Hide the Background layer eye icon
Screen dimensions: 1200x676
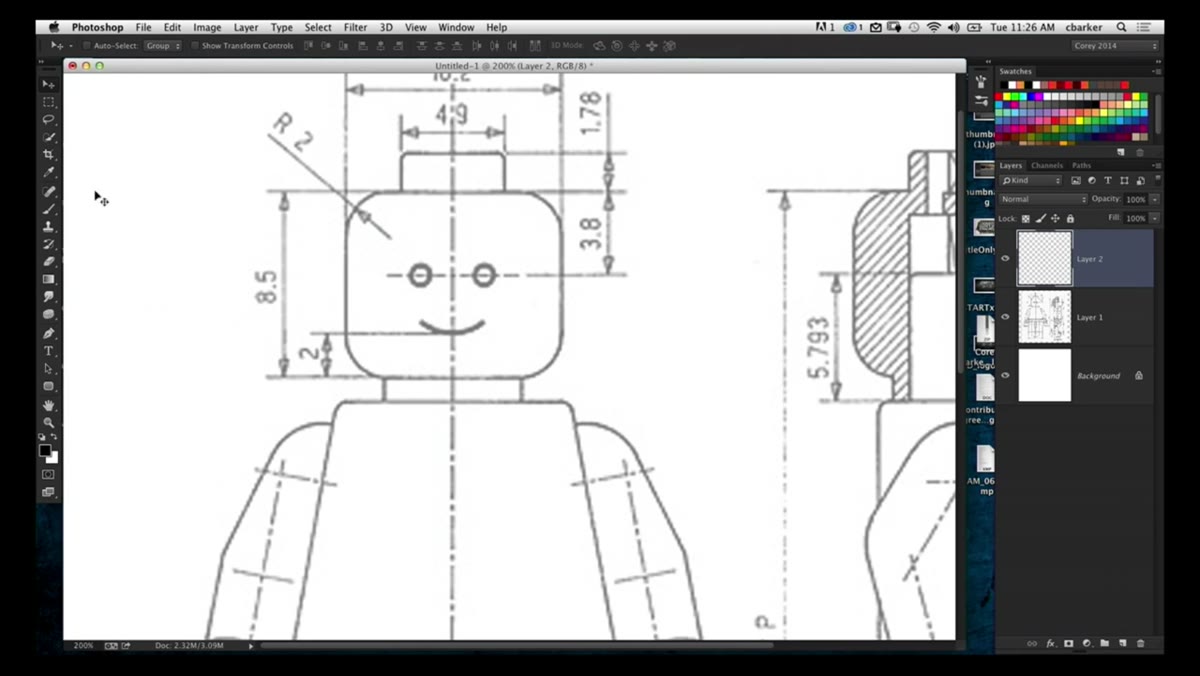[1006, 376]
